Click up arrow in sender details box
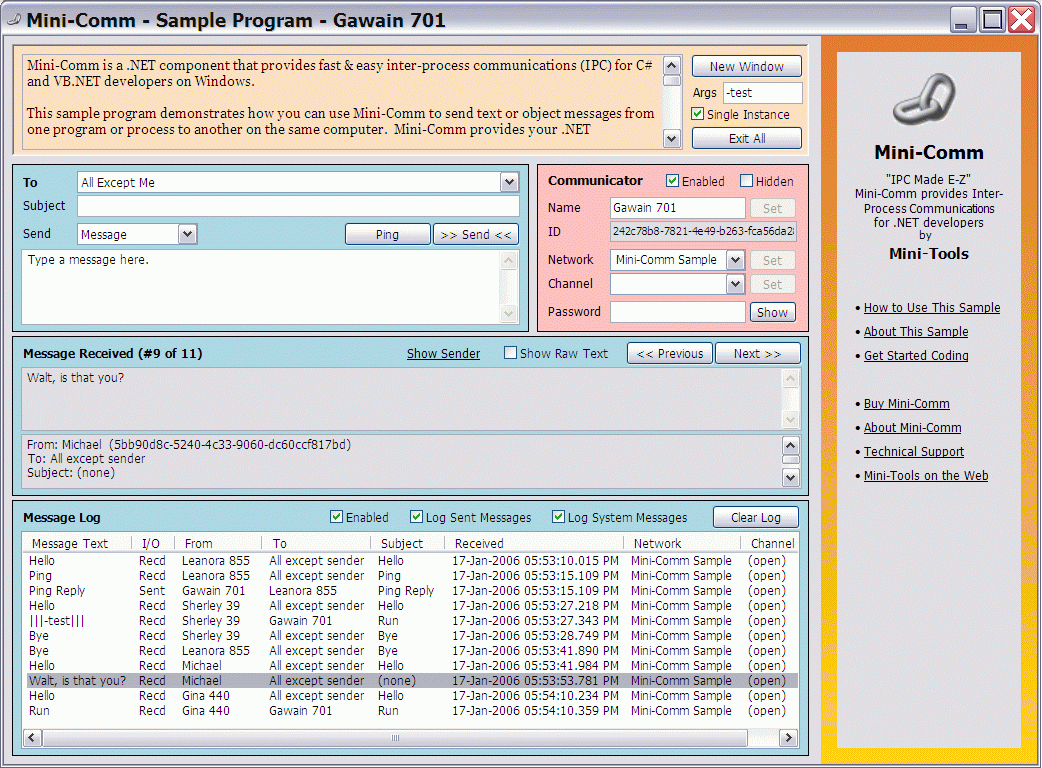The image size is (1042, 768). [790, 446]
